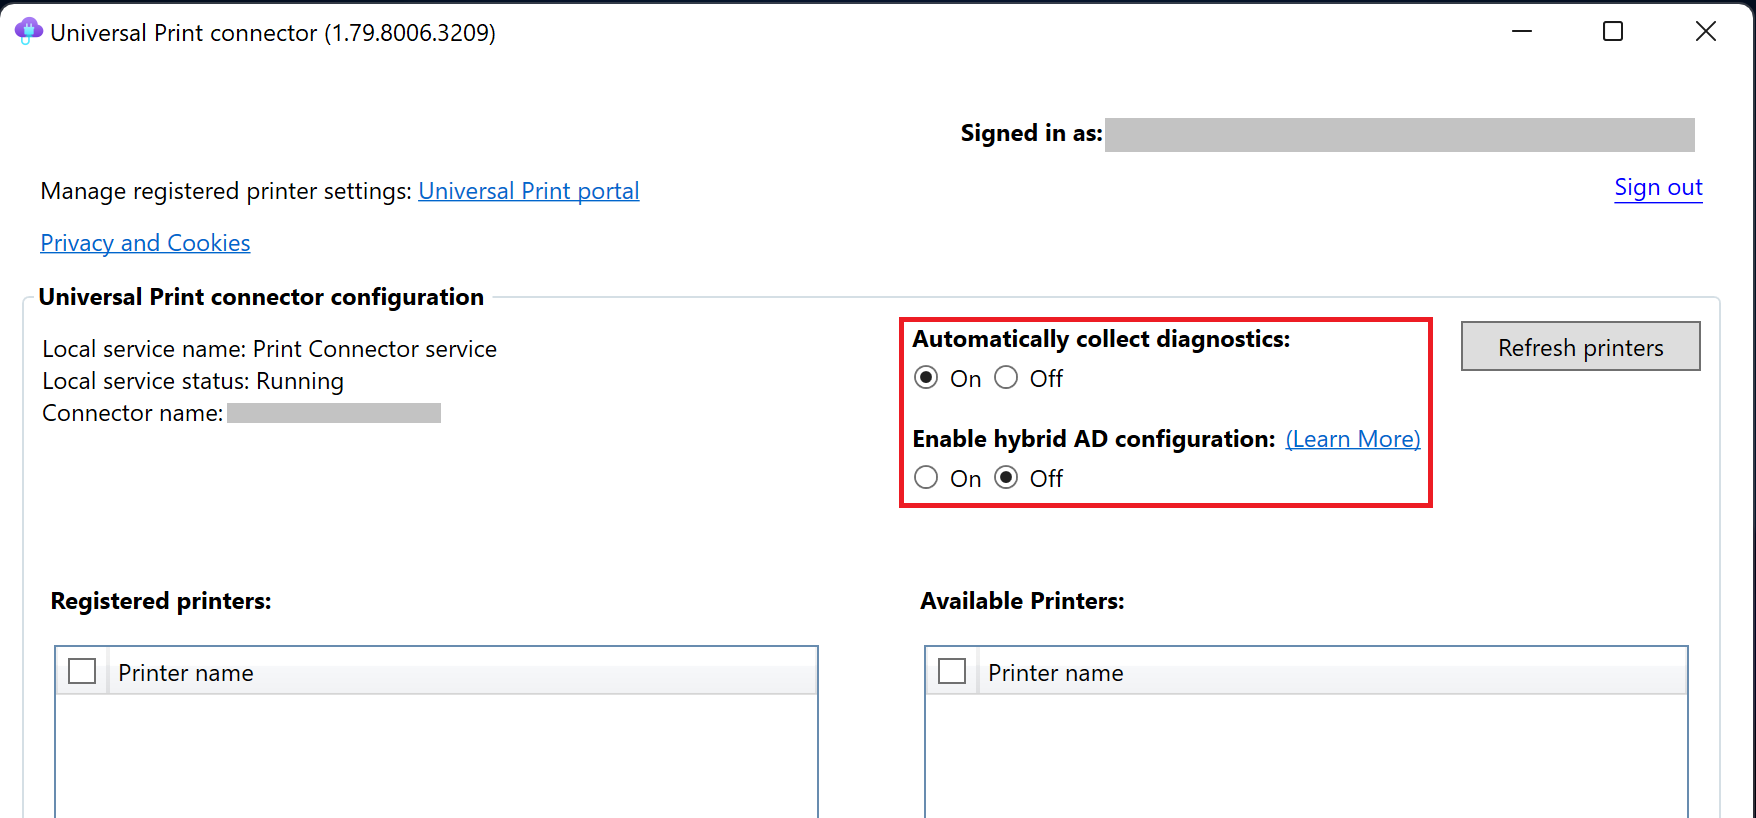Maximize the Universal Print connector window
The height and width of the screenshot is (818, 1756).
tap(1613, 32)
